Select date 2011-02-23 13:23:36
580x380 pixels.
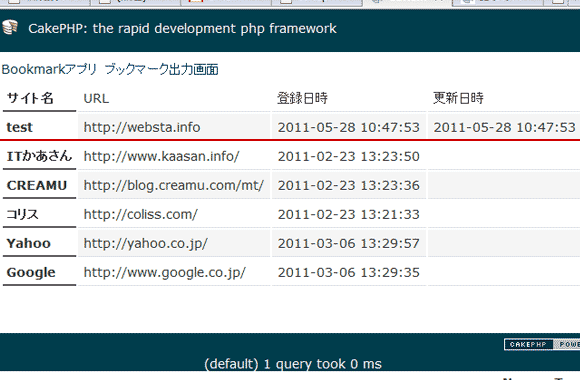(x=349, y=185)
